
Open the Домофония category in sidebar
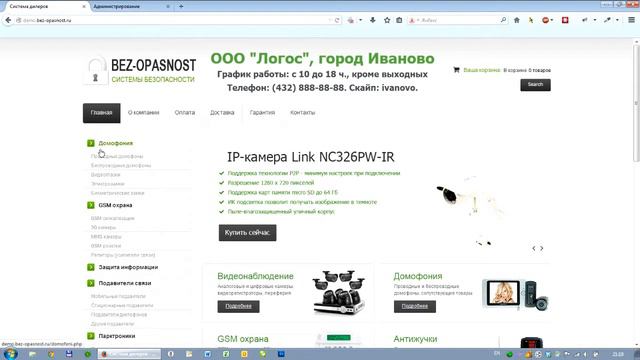click(x=116, y=143)
